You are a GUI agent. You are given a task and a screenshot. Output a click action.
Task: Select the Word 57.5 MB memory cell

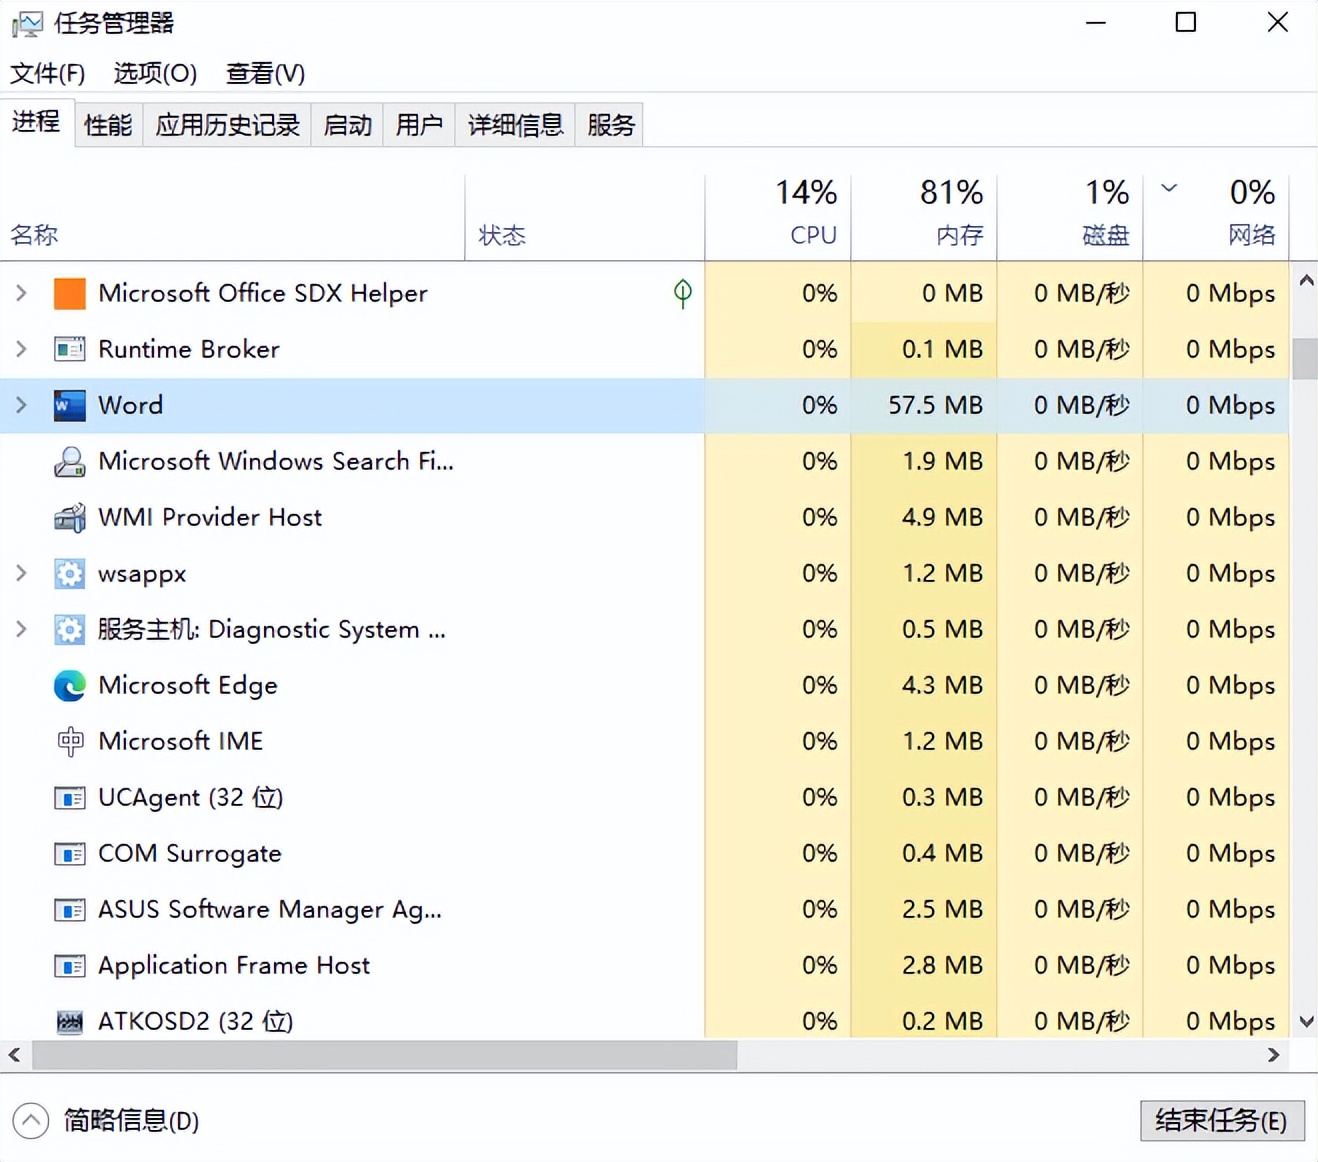pos(924,405)
